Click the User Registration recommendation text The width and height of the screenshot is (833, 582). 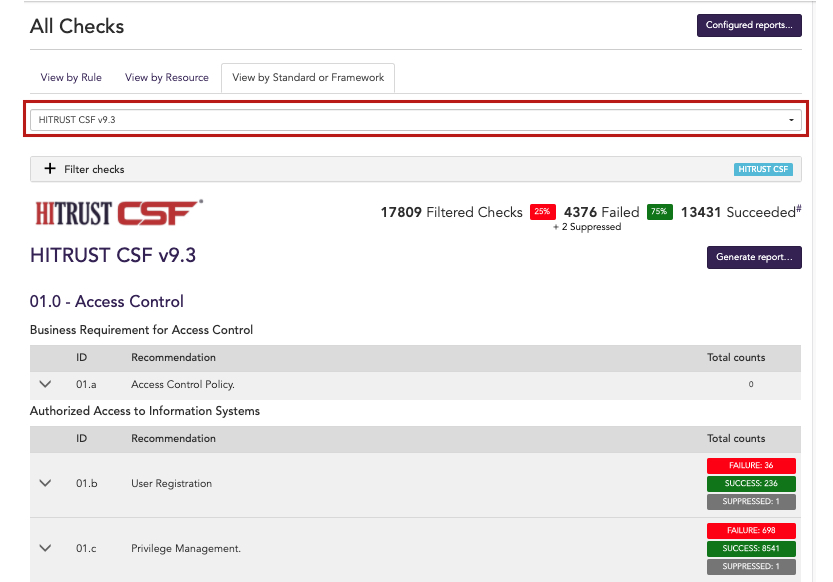(172, 483)
